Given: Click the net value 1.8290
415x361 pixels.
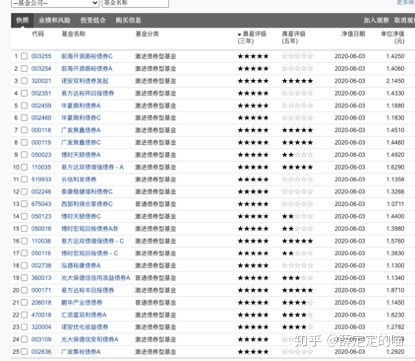Looking at the screenshot, I should (395, 167).
